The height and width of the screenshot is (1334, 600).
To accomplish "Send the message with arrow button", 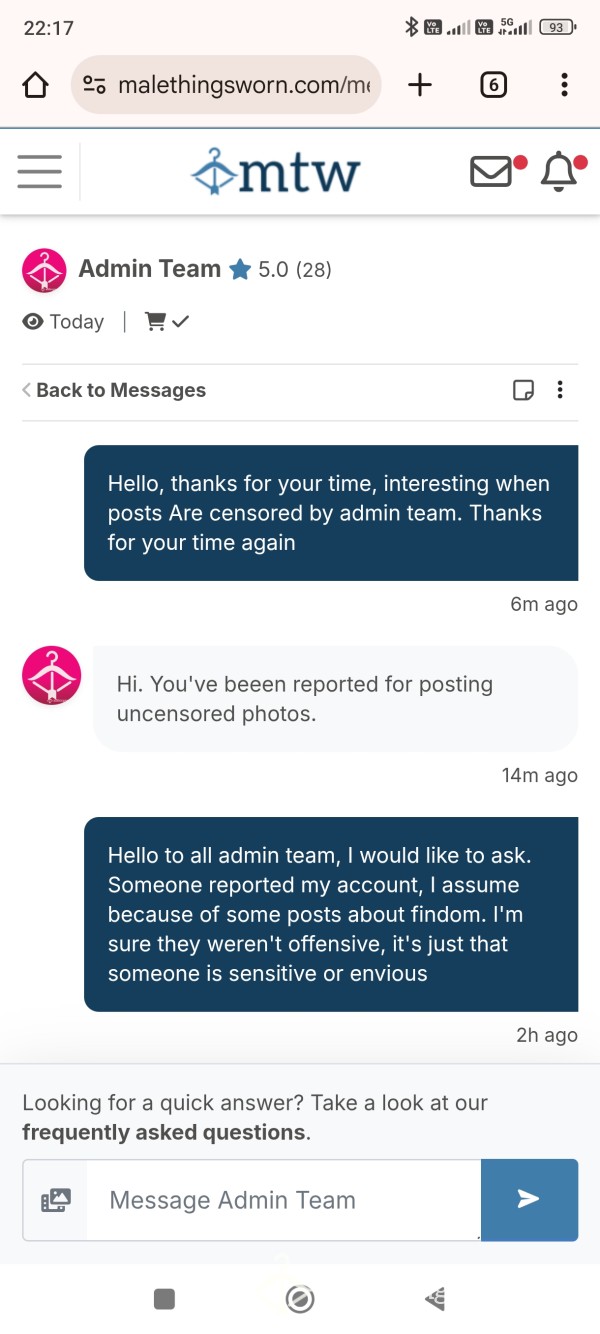I will coord(529,1200).
